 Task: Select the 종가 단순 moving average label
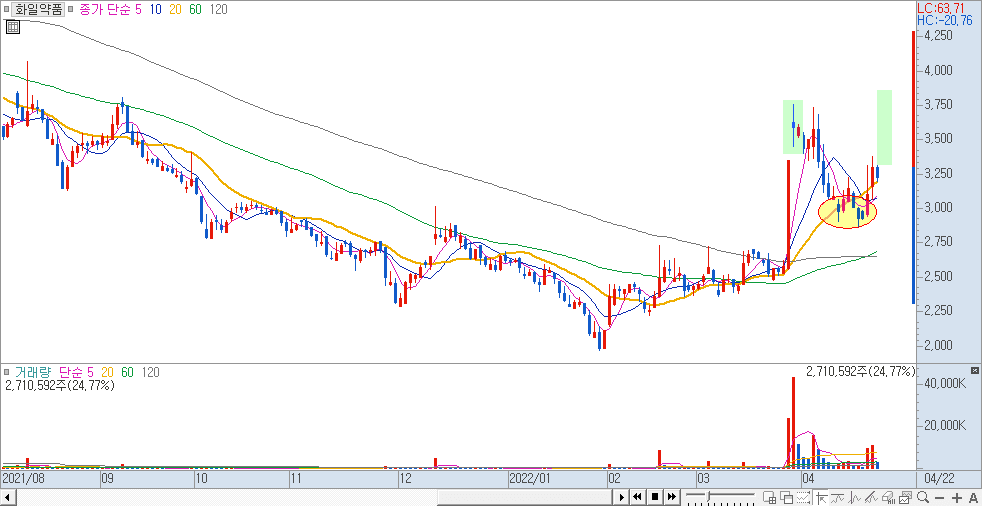point(103,9)
